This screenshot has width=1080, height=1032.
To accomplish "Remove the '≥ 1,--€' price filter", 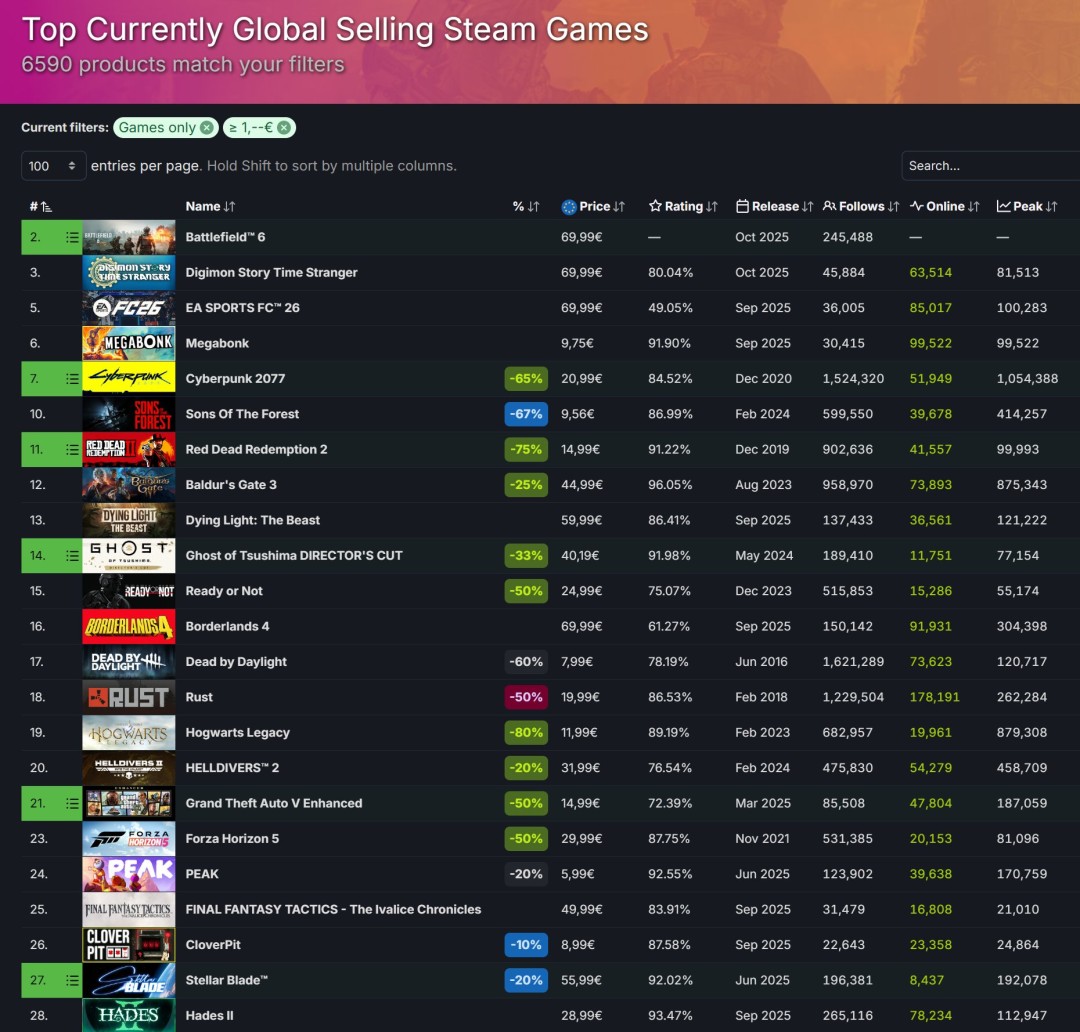I will pyautogui.click(x=284, y=128).
